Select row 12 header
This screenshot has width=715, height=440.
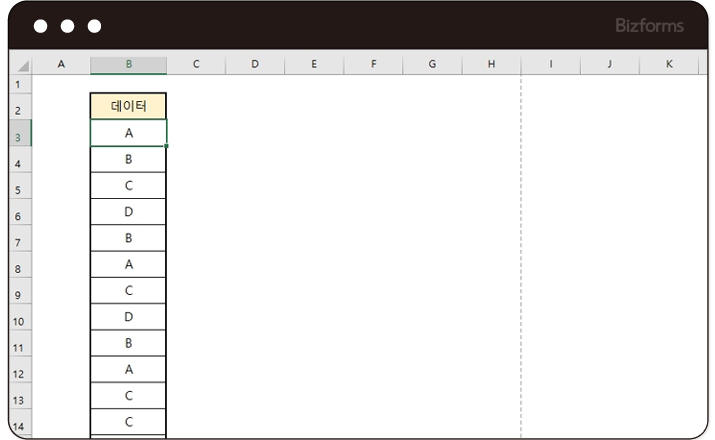click(x=21, y=369)
